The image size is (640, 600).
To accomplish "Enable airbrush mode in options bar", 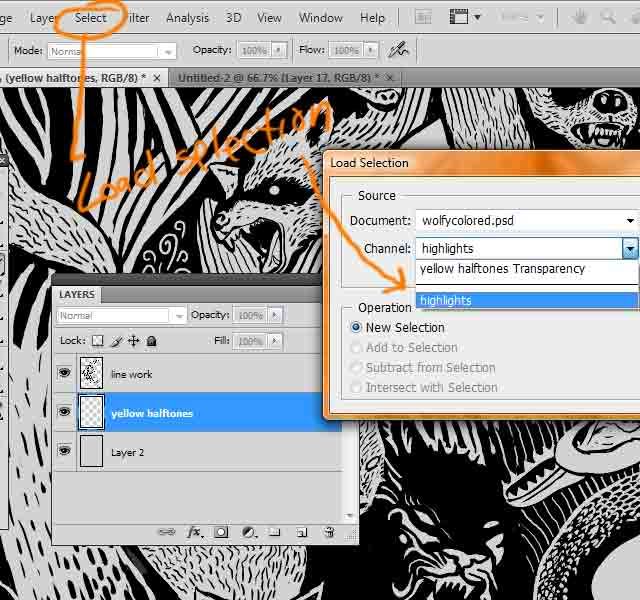I will click(398, 50).
